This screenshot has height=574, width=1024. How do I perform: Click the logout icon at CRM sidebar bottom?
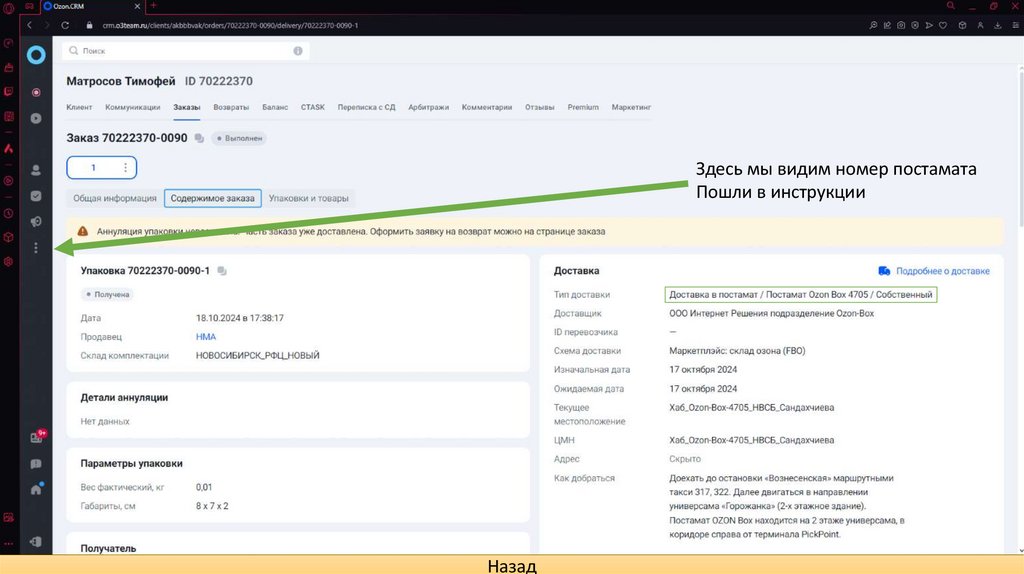(x=36, y=541)
